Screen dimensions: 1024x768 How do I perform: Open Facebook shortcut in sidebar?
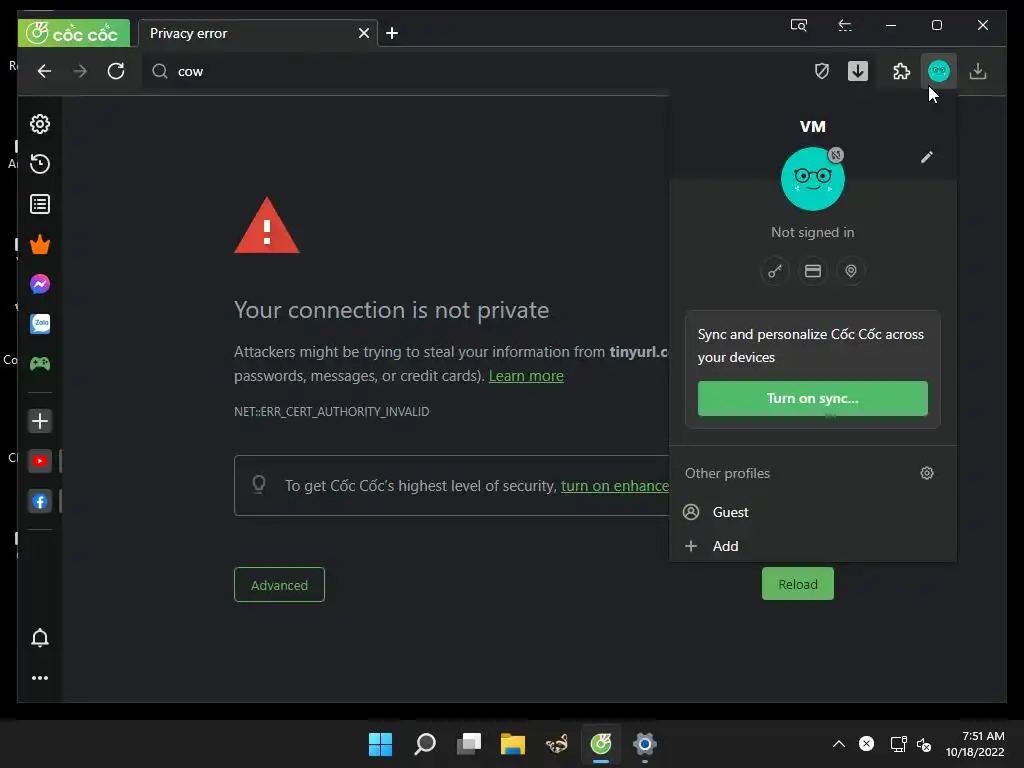click(40, 502)
